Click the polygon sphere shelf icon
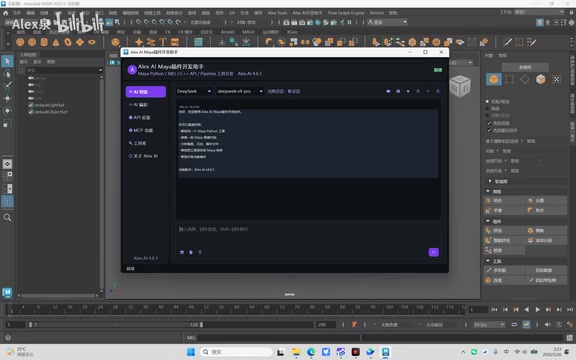 20,42
